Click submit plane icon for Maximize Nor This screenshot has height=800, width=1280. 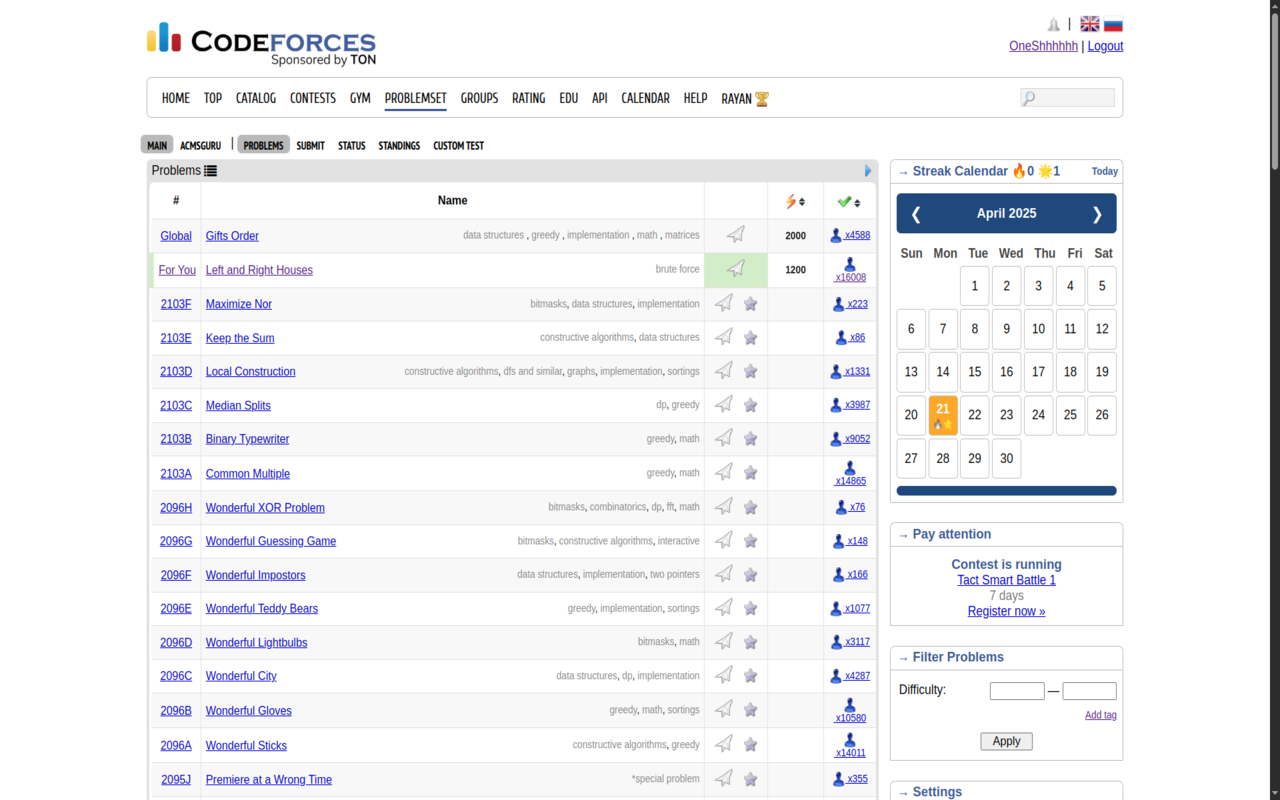(724, 303)
